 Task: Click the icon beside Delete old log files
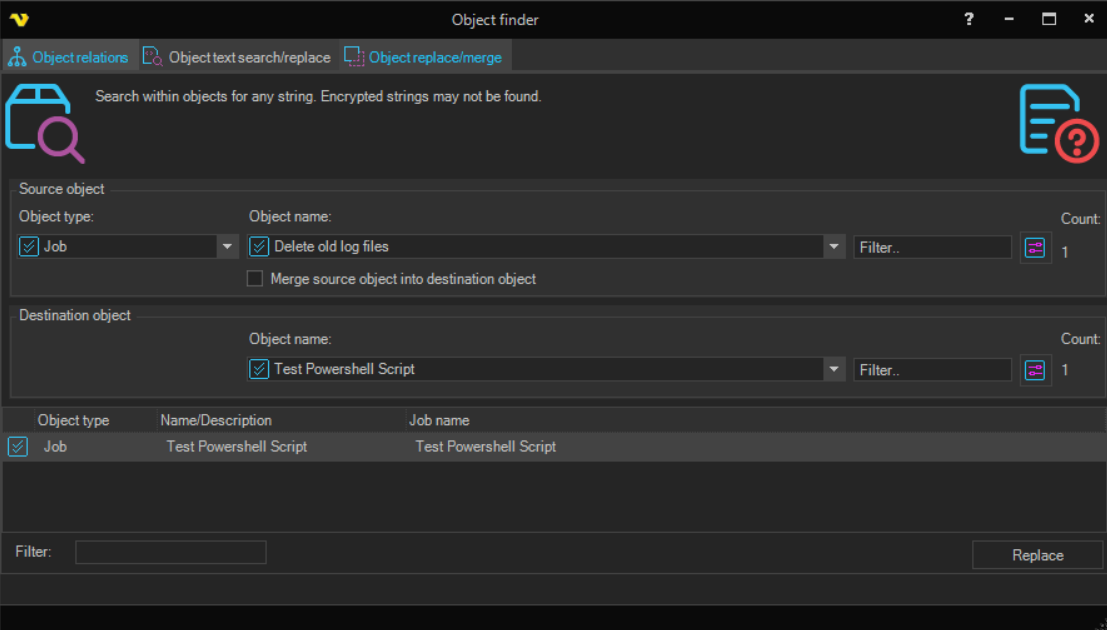tap(259, 247)
